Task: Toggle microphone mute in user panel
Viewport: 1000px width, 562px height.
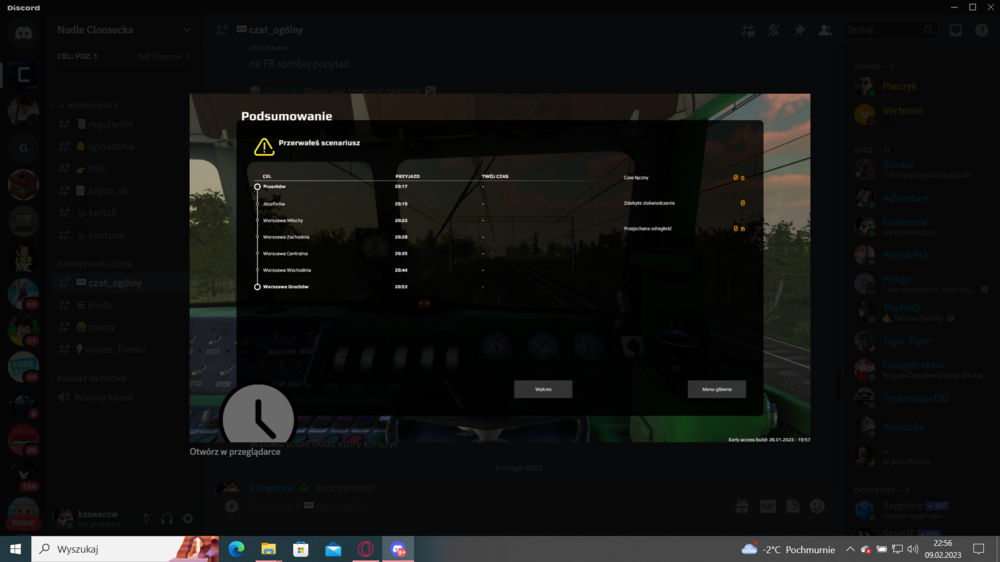Action: [146, 519]
